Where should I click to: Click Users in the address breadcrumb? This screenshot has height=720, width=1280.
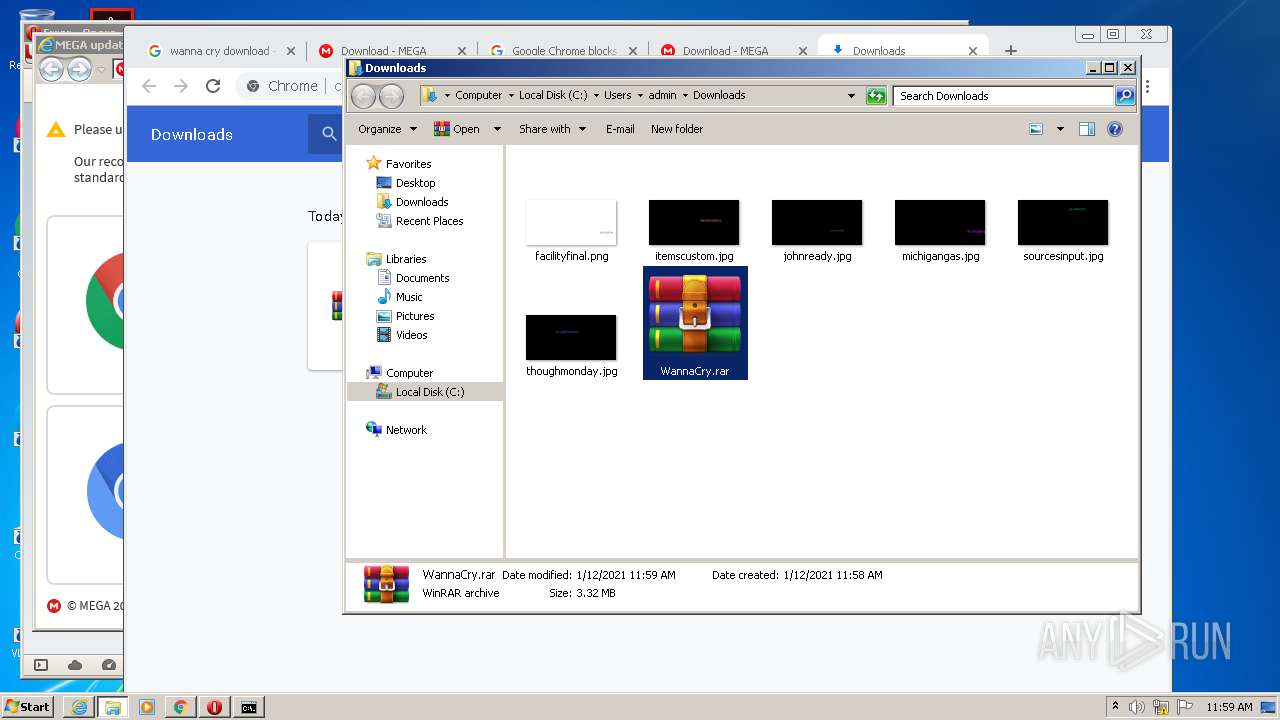coord(617,96)
